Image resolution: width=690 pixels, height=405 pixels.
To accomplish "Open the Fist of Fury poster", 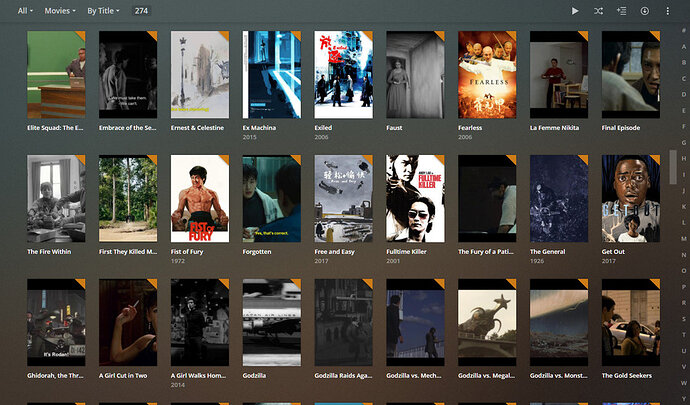I will (x=200, y=198).
